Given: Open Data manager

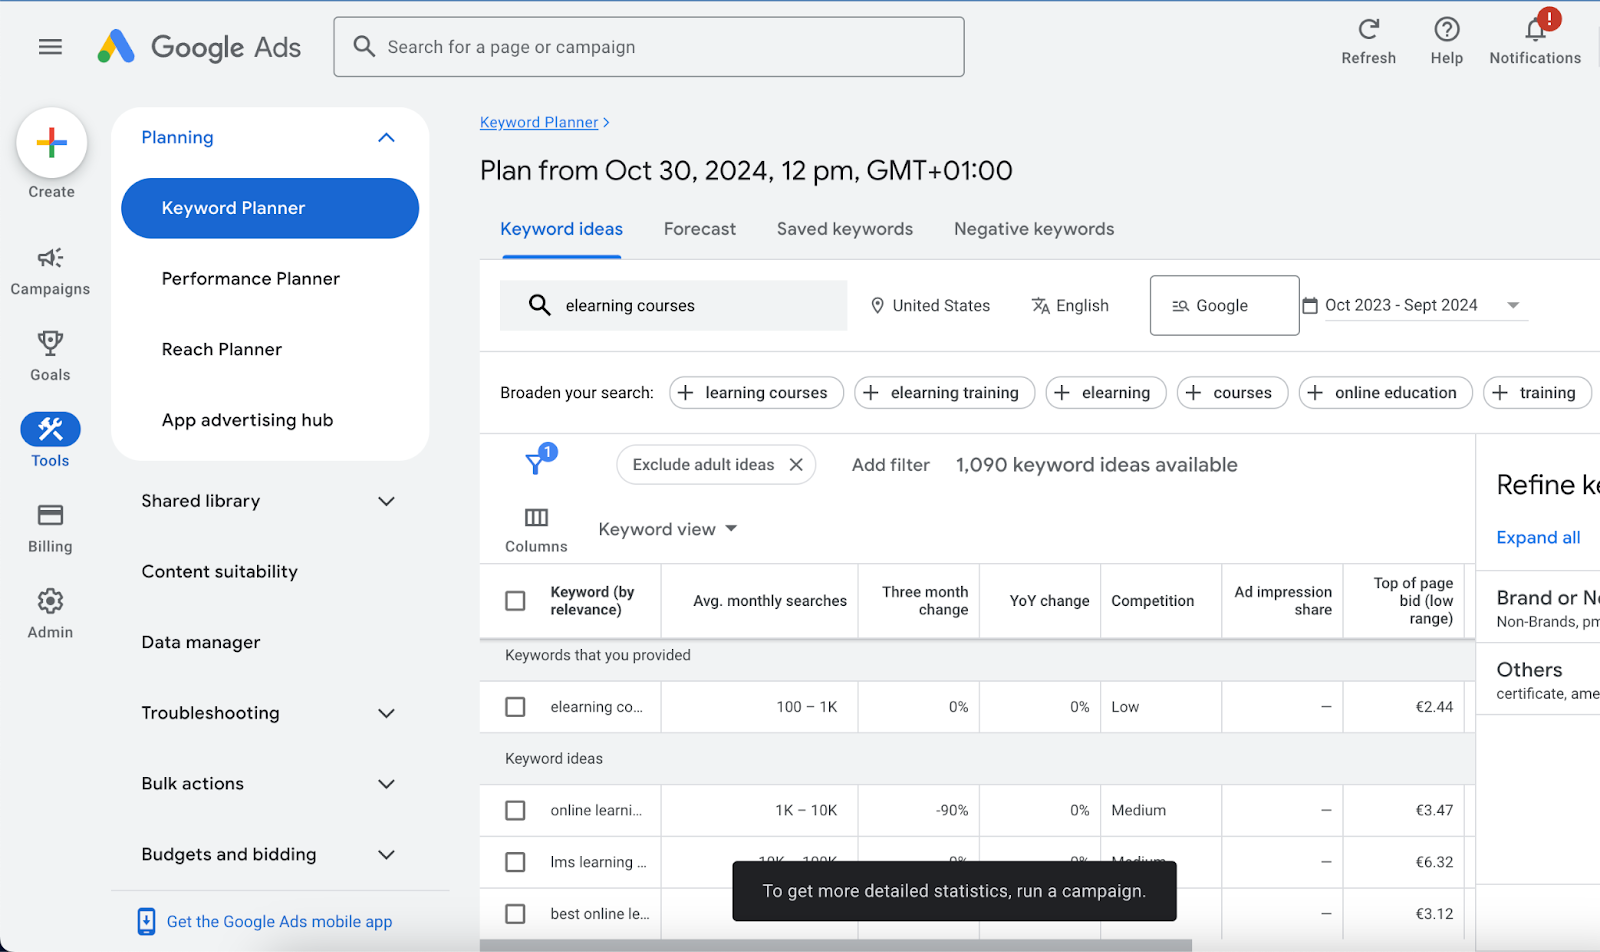Looking at the screenshot, I should point(200,643).
